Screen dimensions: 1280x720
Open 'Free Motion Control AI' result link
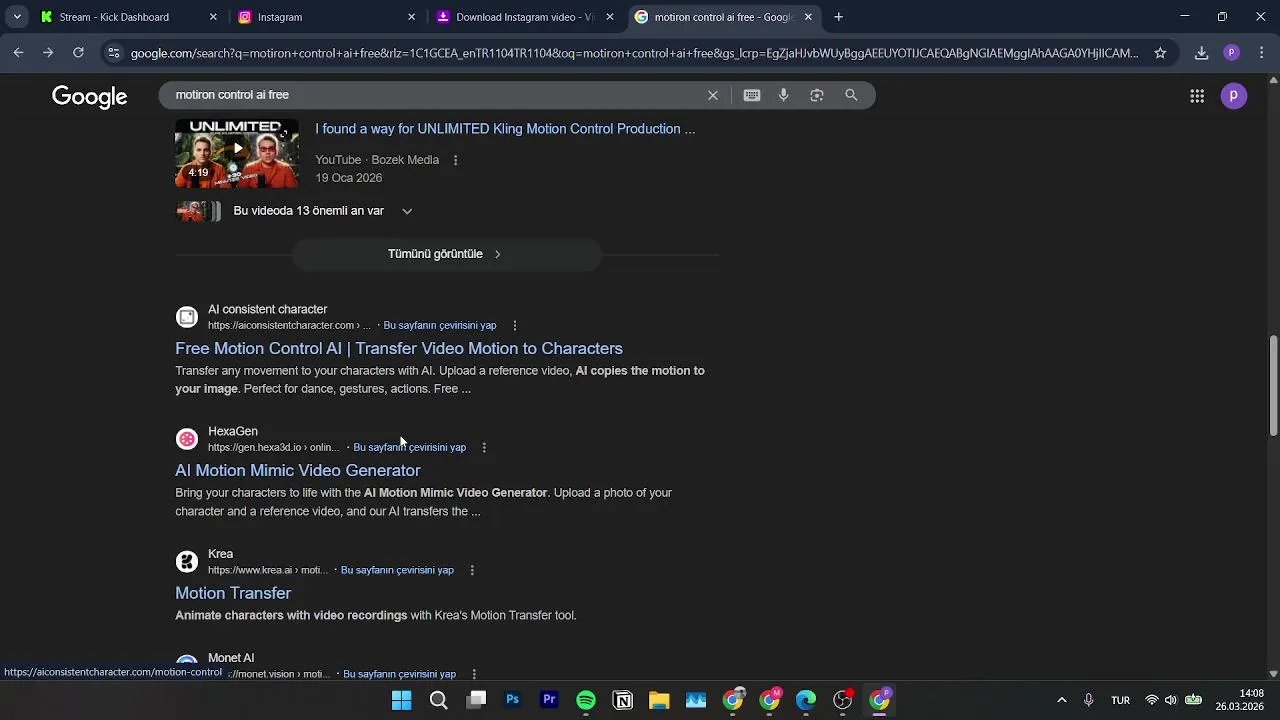[x=399, y=349]
